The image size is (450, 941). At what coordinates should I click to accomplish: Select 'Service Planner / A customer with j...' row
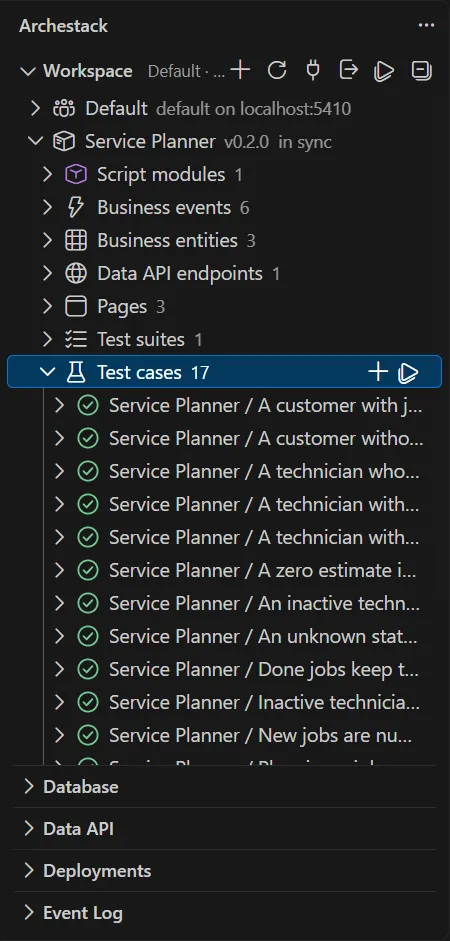(224, 406)
